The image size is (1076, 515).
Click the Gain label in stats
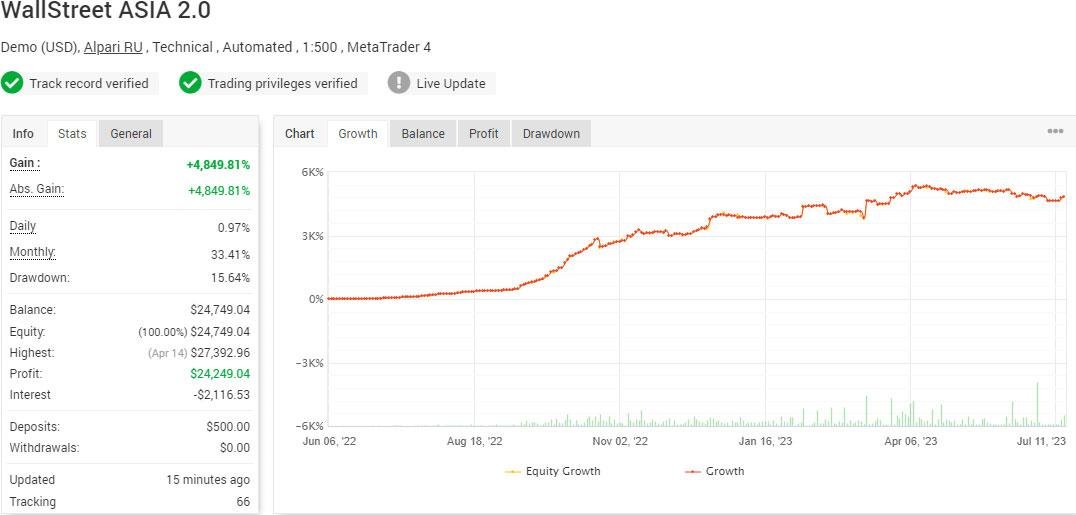click(25, 163)
